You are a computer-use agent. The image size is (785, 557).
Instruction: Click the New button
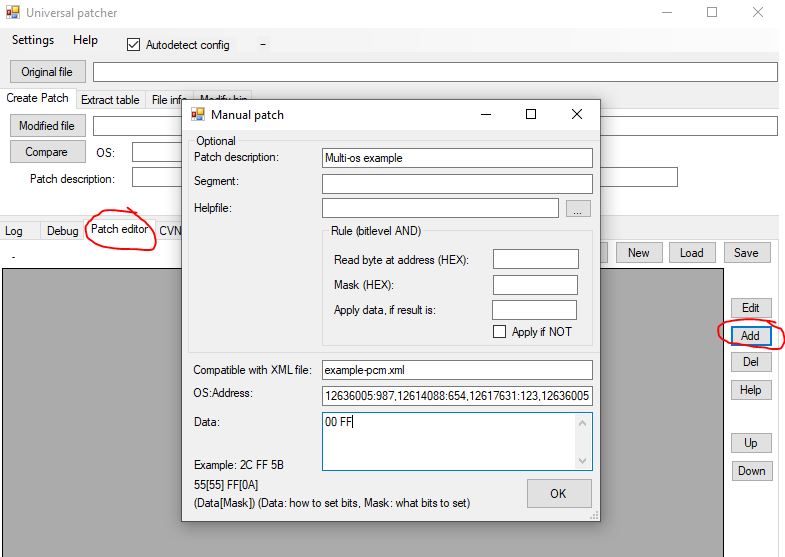639,253
